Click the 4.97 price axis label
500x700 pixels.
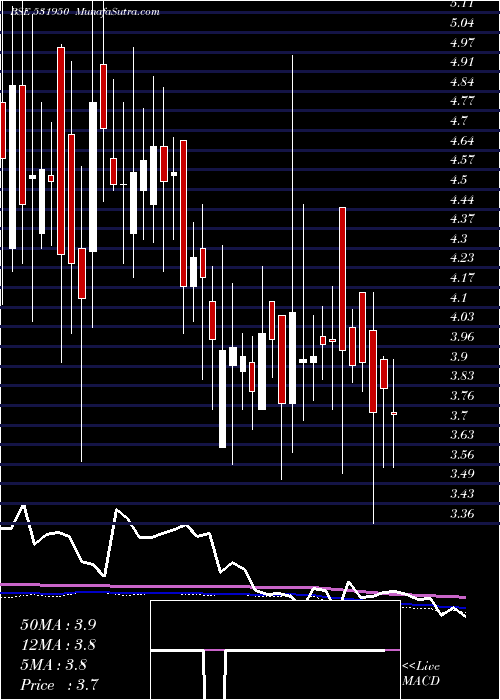pos(462,42)
